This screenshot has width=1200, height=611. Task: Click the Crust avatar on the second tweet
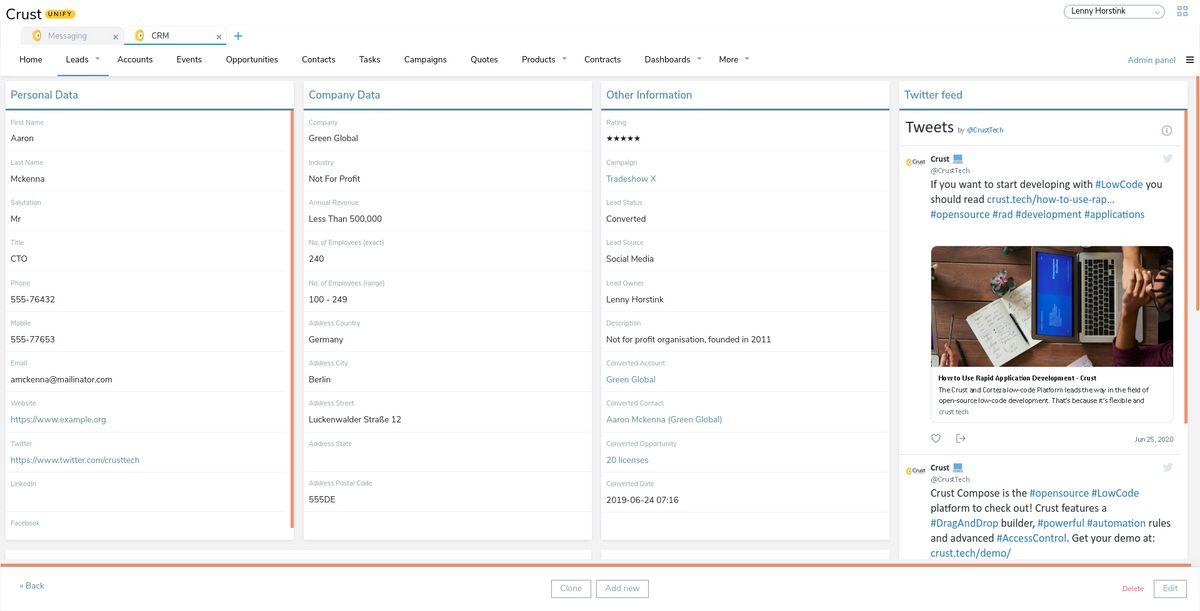(x=915, y=471)
